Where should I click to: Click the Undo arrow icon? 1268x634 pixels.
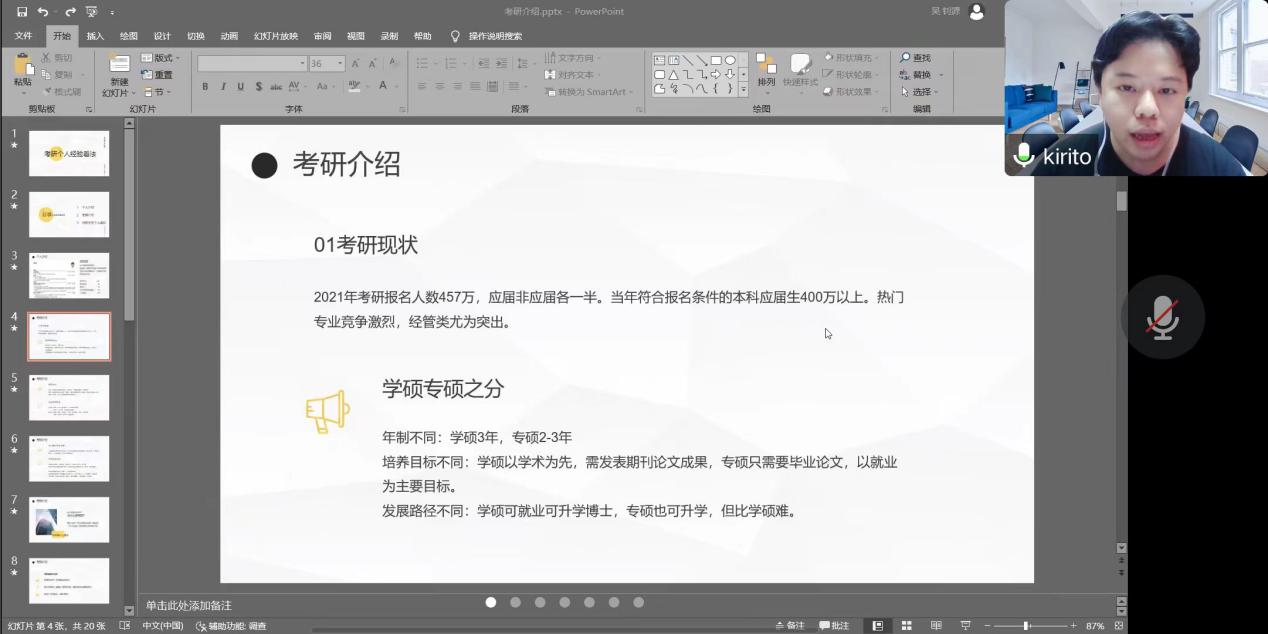43,11
